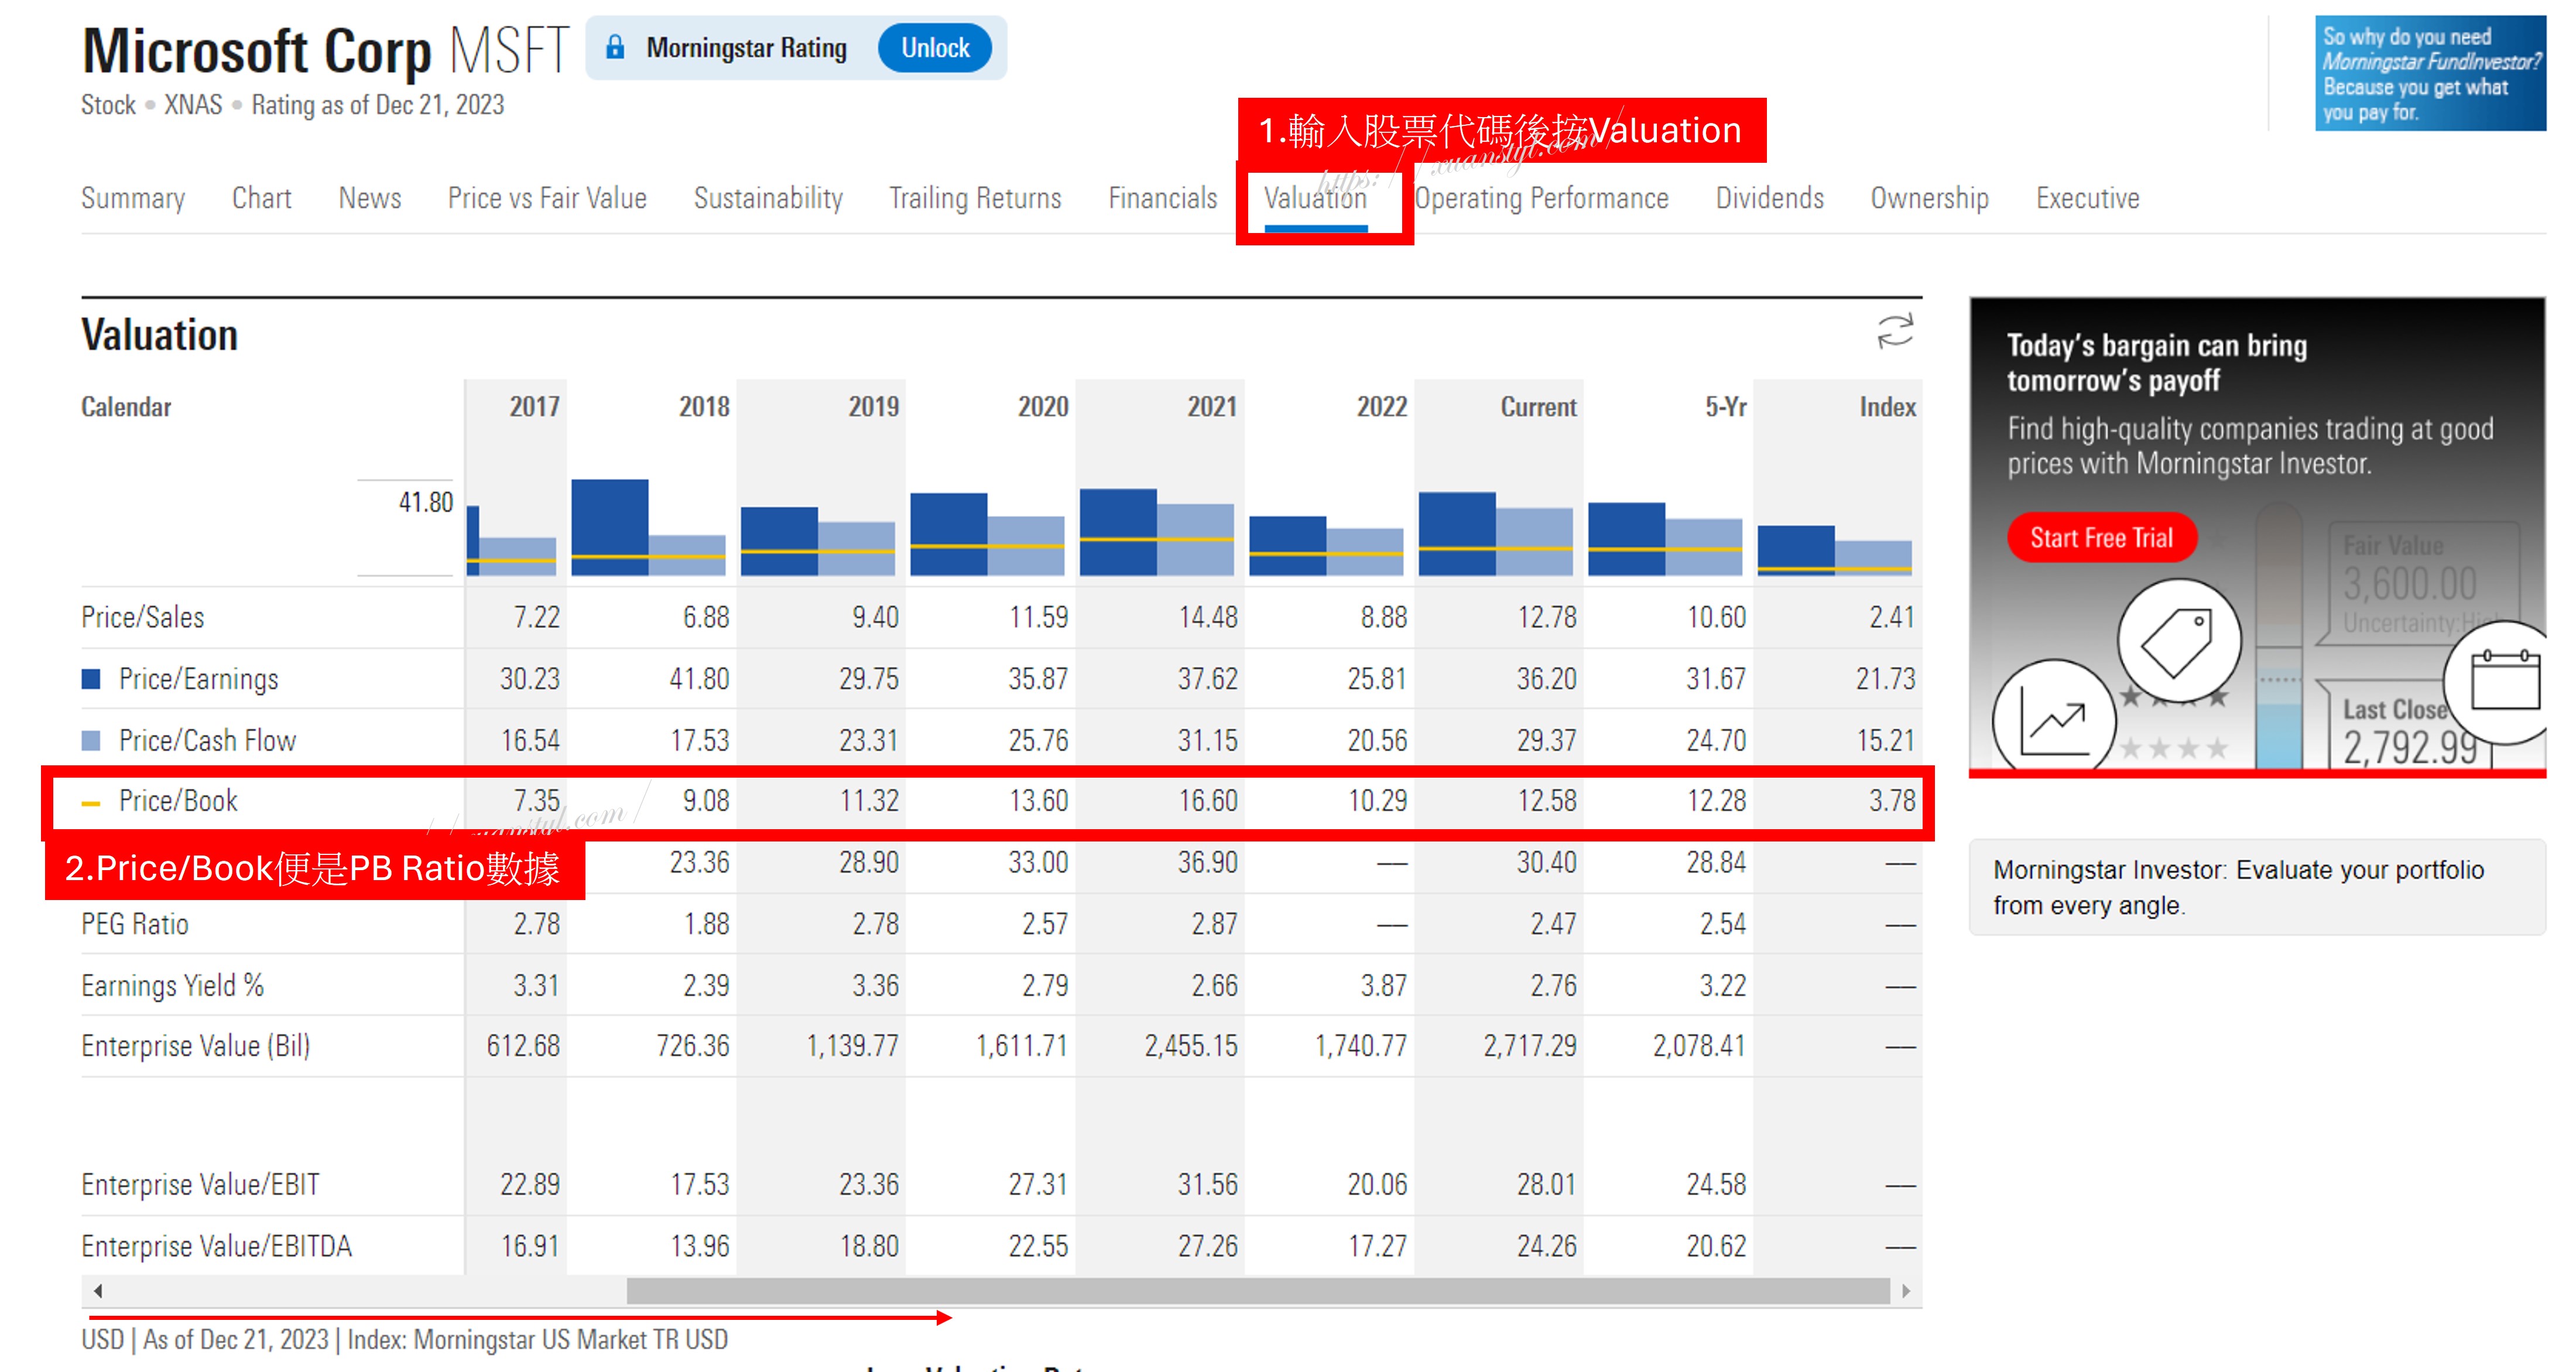Click the Current column header
Image resolution: width=2576 pixels, height=1372 pixels.
click(x=1538, y=407)
